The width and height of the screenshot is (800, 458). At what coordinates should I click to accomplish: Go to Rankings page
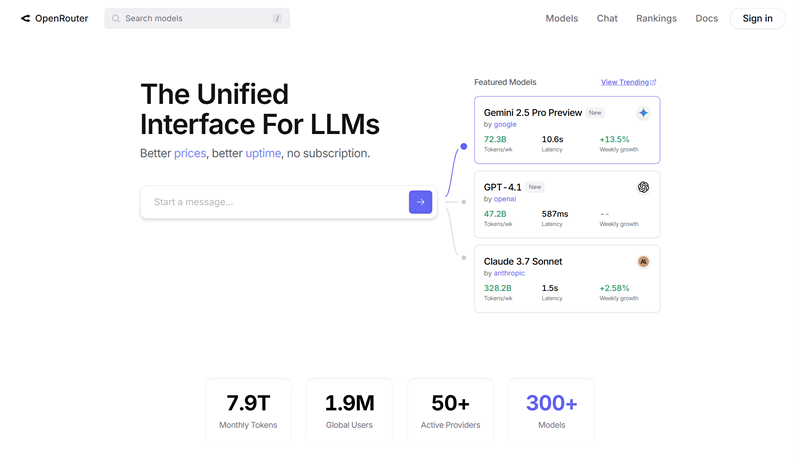(x=656, y=18)
